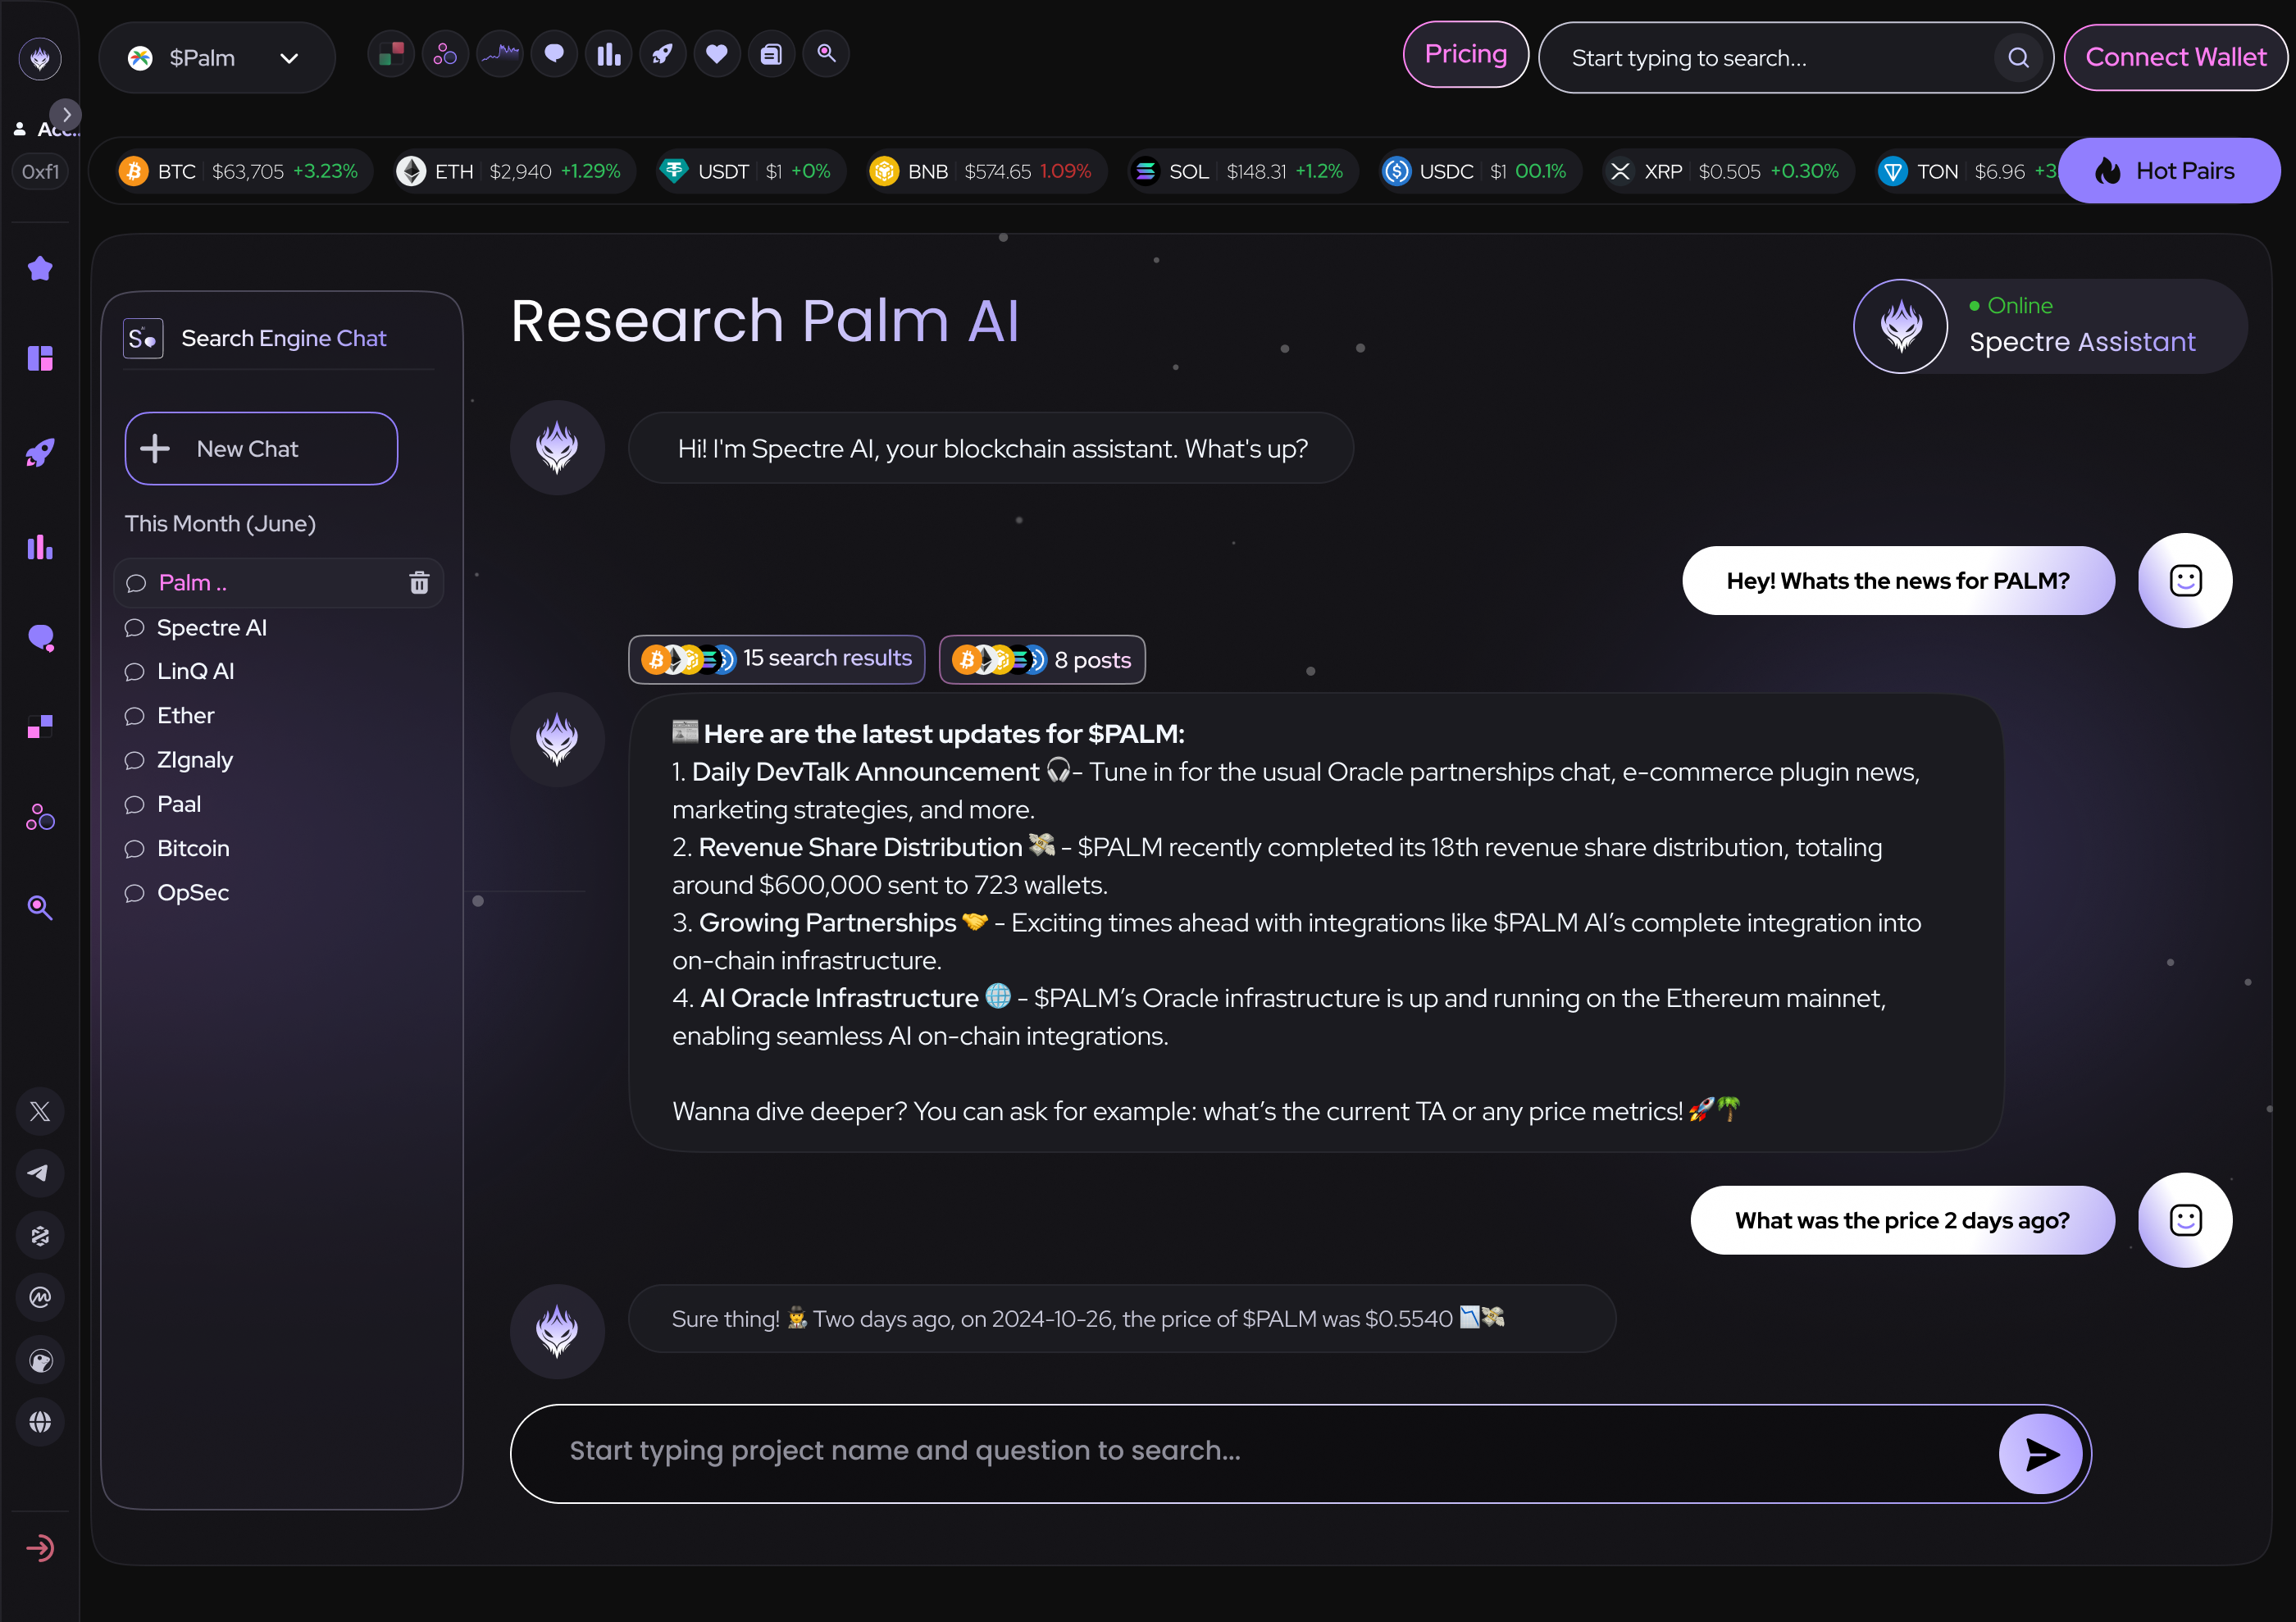
Task: Click the heatmap squares icon in the top toolbar
Action: click(391, 54)
